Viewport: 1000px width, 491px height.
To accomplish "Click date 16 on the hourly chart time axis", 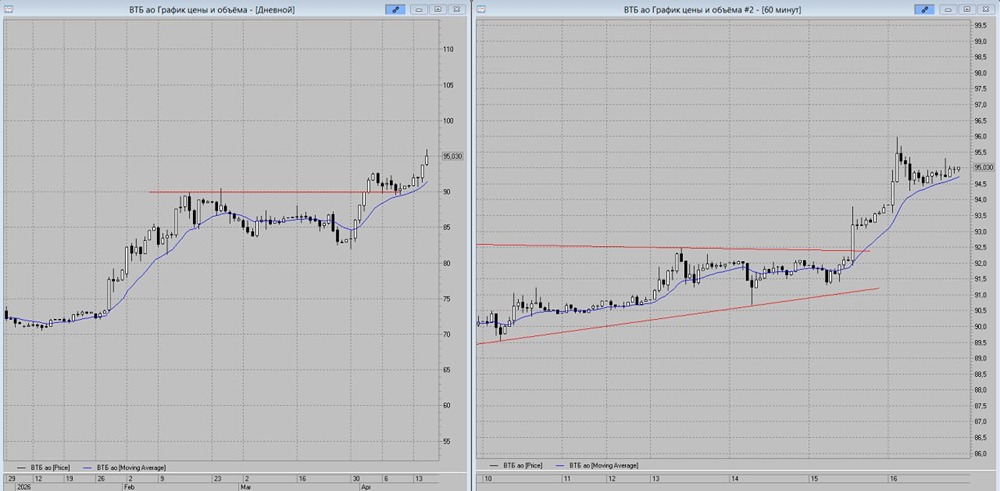I will pos(893,478).
